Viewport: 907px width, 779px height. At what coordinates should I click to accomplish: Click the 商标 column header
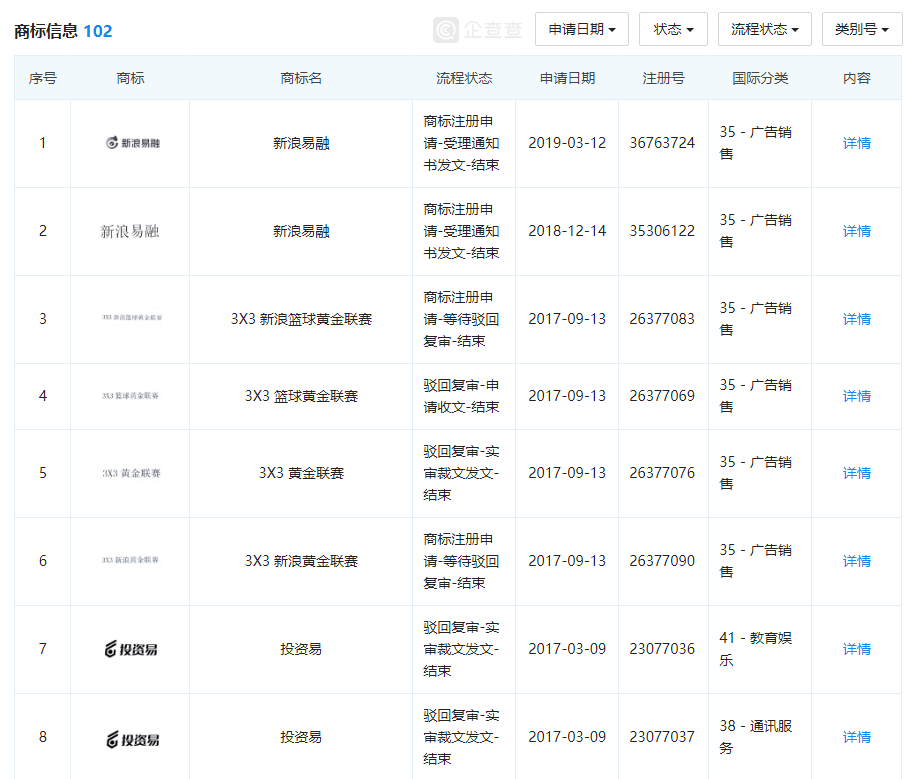tap(130, 78)
